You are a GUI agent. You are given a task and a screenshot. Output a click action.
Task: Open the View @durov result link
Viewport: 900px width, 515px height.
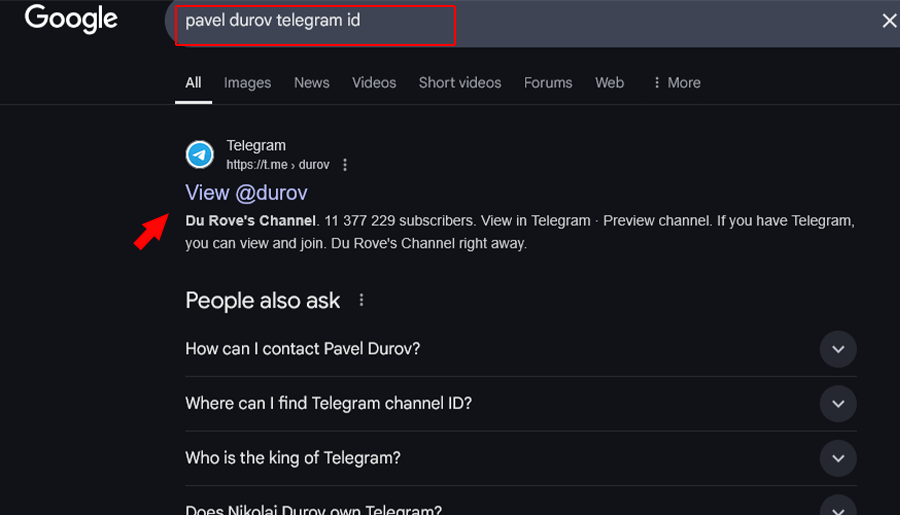coord(246,193)
